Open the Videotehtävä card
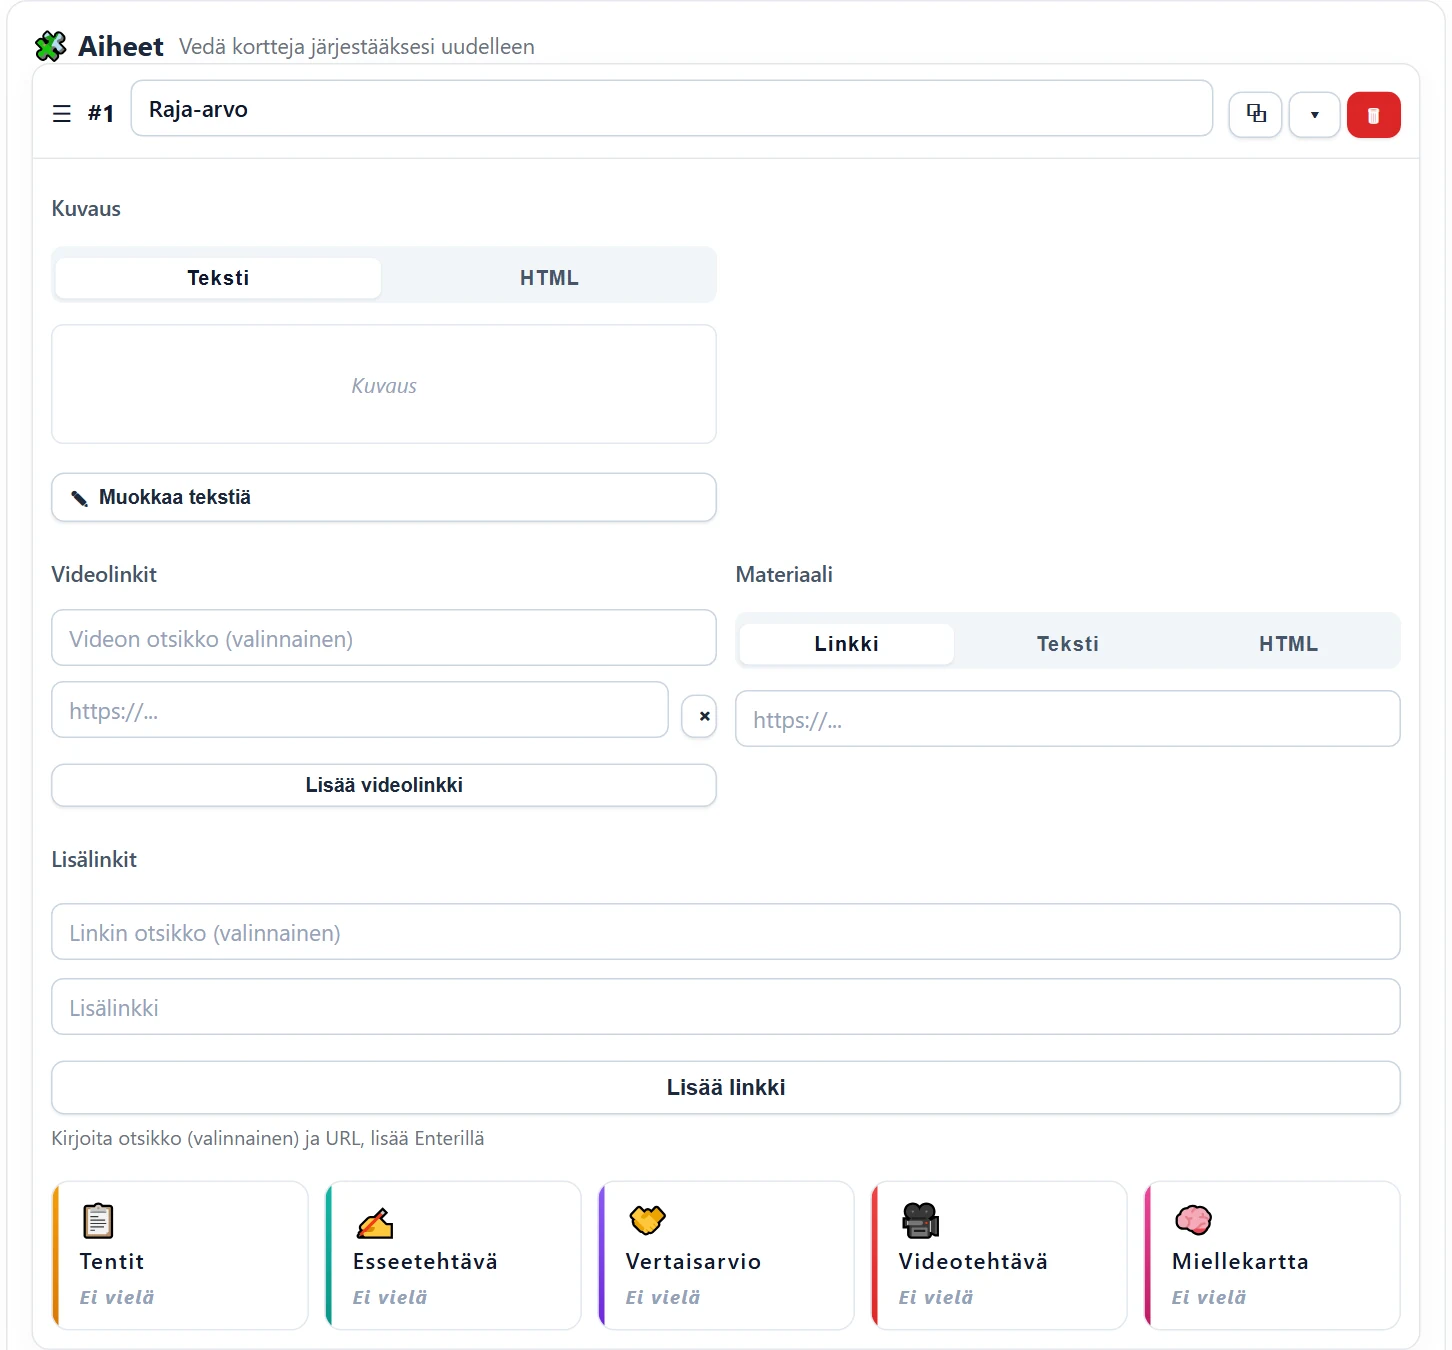1452x1350 pixels. (x=999, y=1255)
